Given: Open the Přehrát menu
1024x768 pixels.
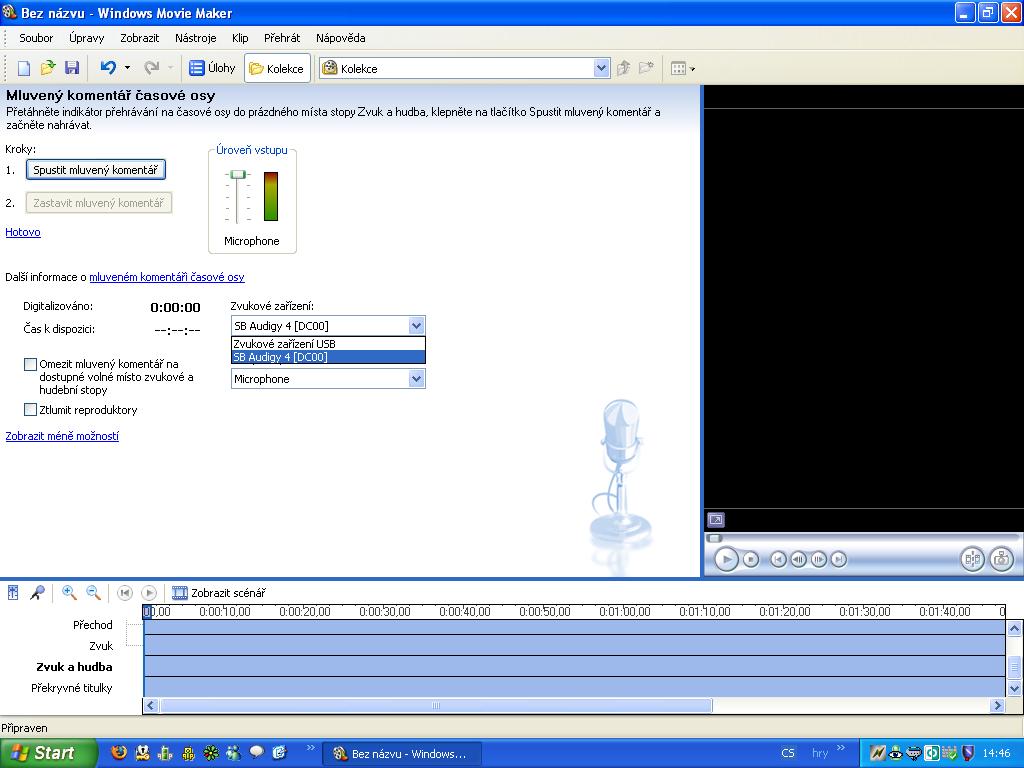Looking at the screenshot, I should point(282,38).
